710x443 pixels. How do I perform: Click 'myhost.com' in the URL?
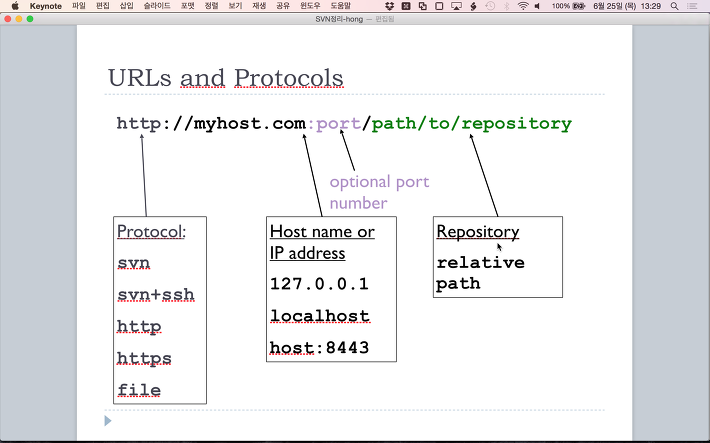[x=250, y=123]
